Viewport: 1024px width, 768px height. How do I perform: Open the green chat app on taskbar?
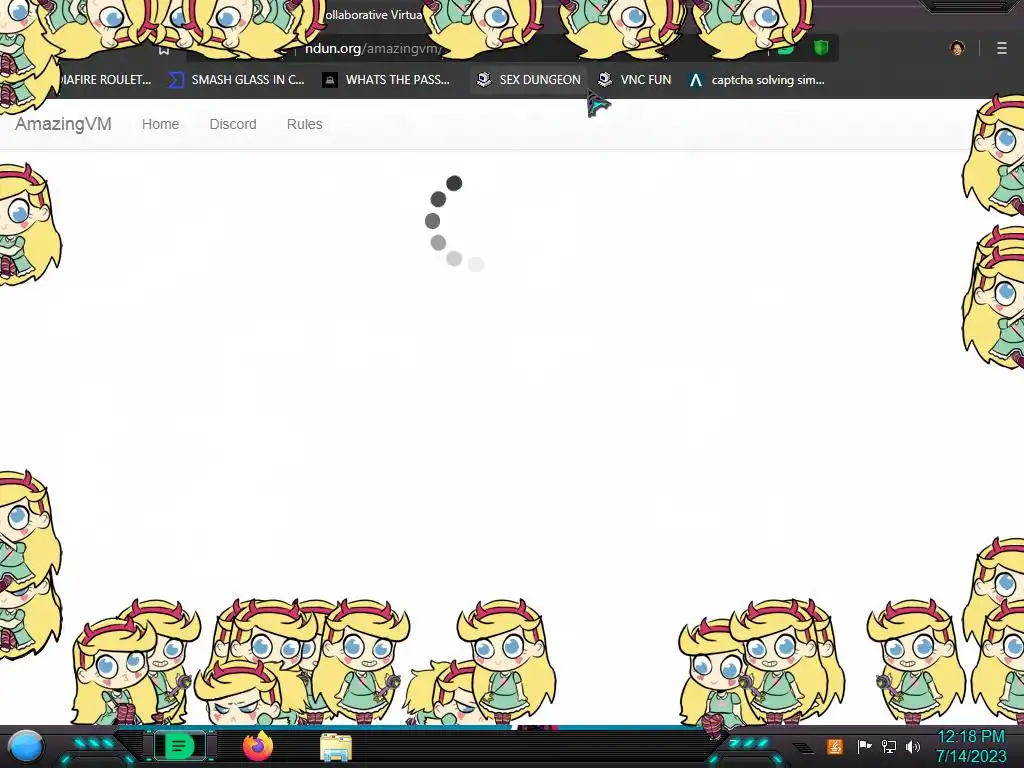[180, 746]
